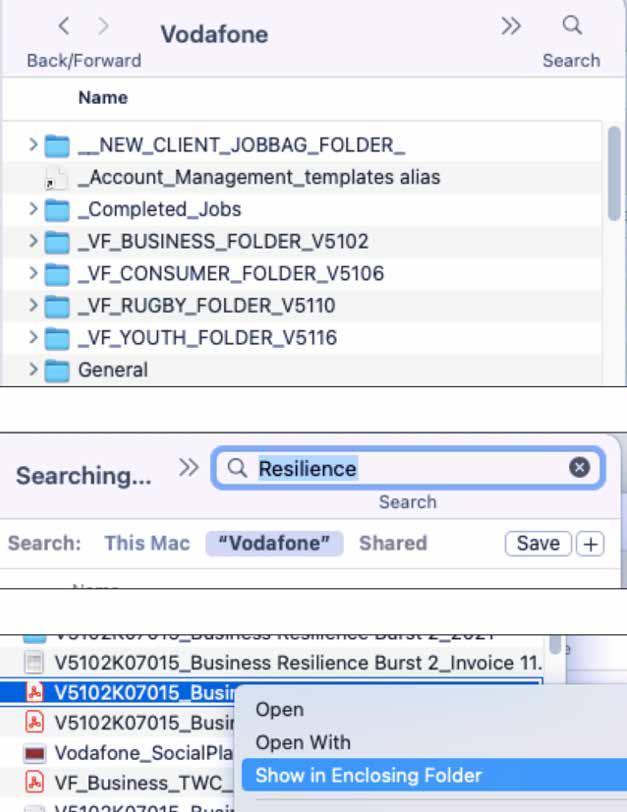Sort by the Name column header
This screenshot has width=627, height=812.
click(103, 97)
